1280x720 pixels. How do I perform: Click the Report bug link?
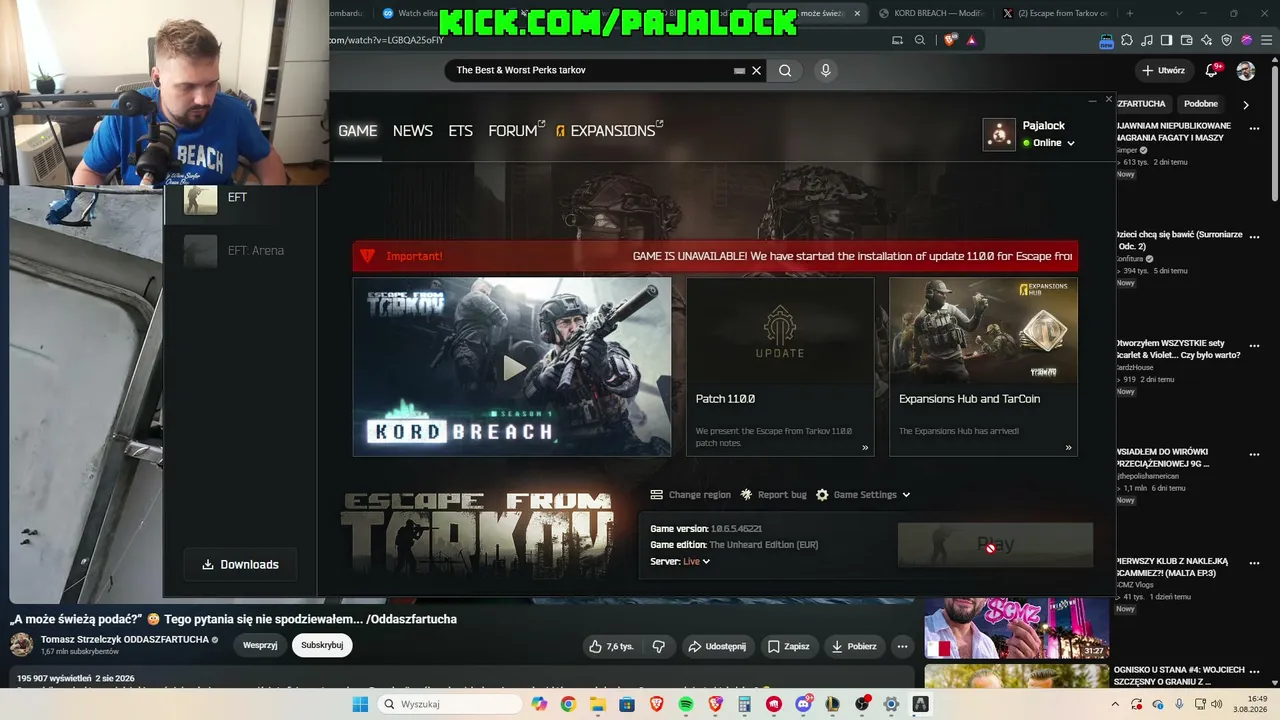(773, 495)
